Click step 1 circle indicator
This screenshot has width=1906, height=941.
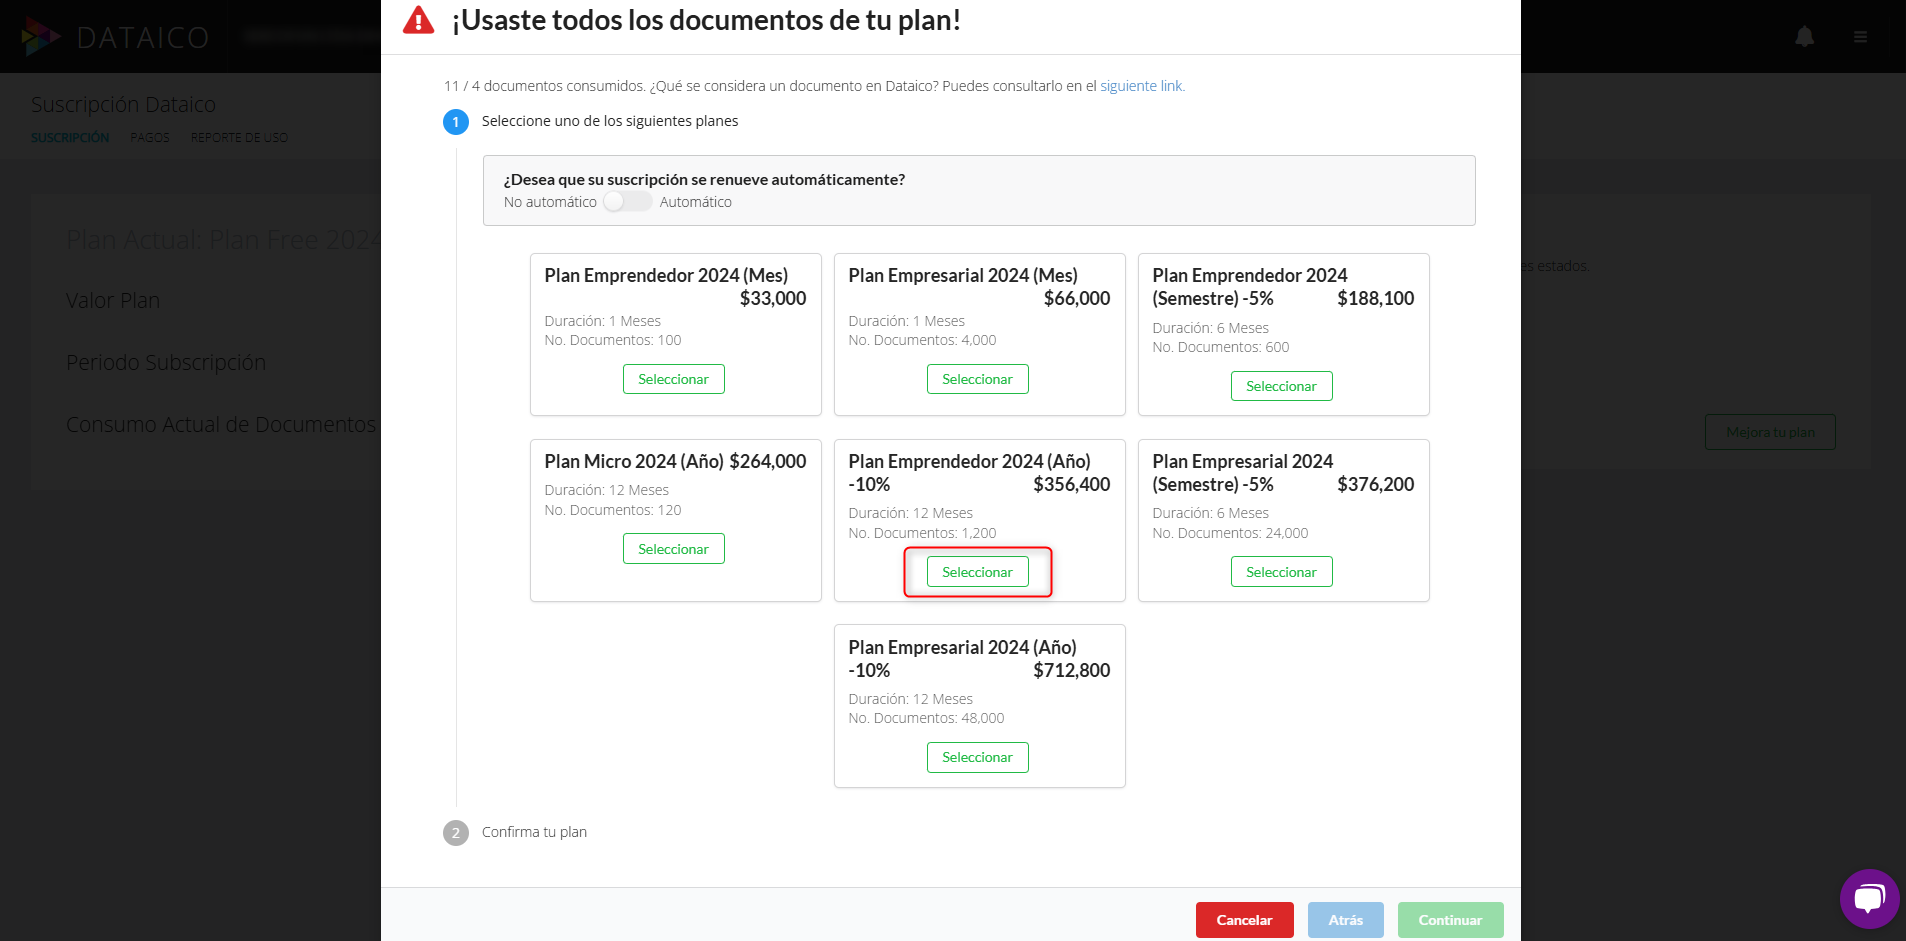pyautogui.click(x=456, y=122)
